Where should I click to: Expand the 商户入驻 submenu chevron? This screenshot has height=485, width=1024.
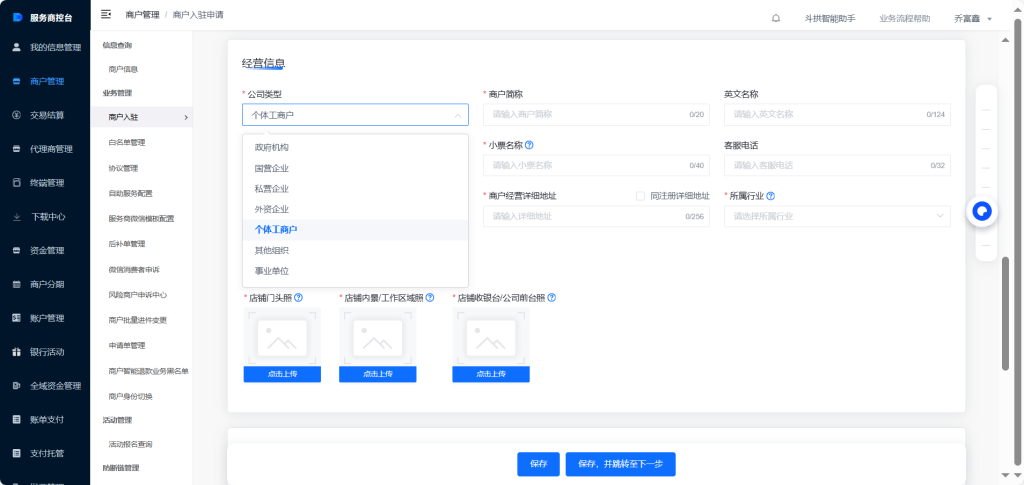(186, 117)
